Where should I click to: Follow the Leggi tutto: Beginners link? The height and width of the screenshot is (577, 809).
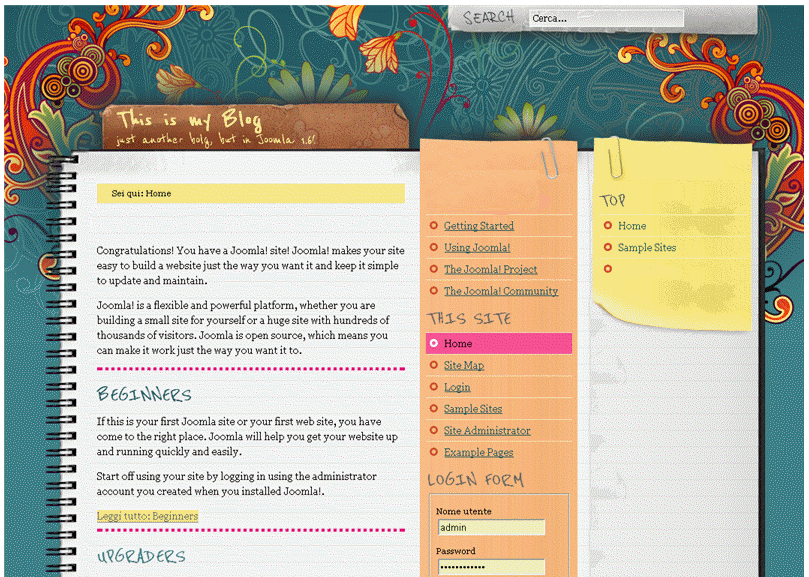coord(148,516)
